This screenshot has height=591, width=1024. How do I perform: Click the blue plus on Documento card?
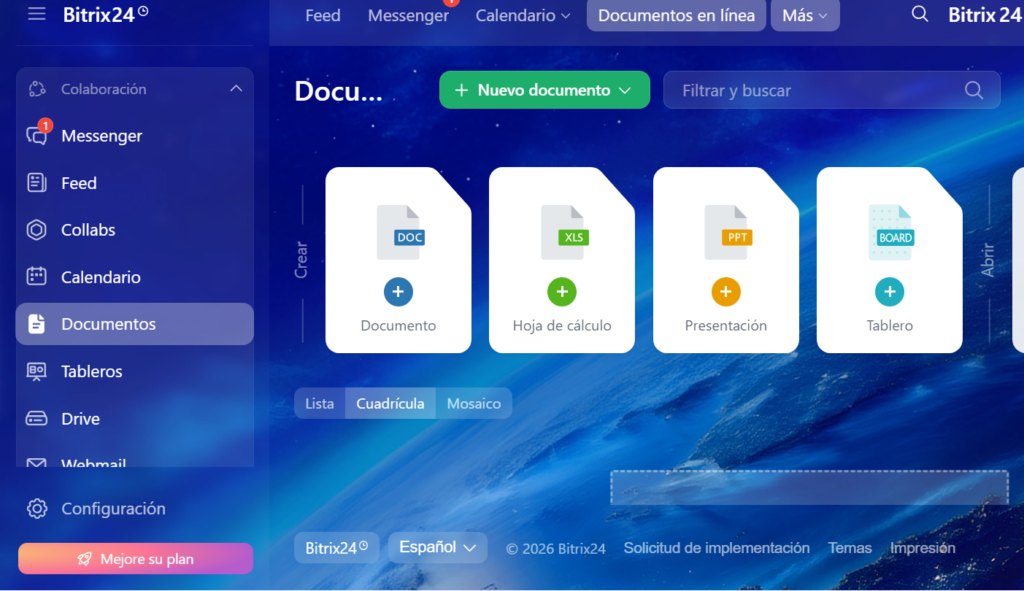[x=398, y=292]
